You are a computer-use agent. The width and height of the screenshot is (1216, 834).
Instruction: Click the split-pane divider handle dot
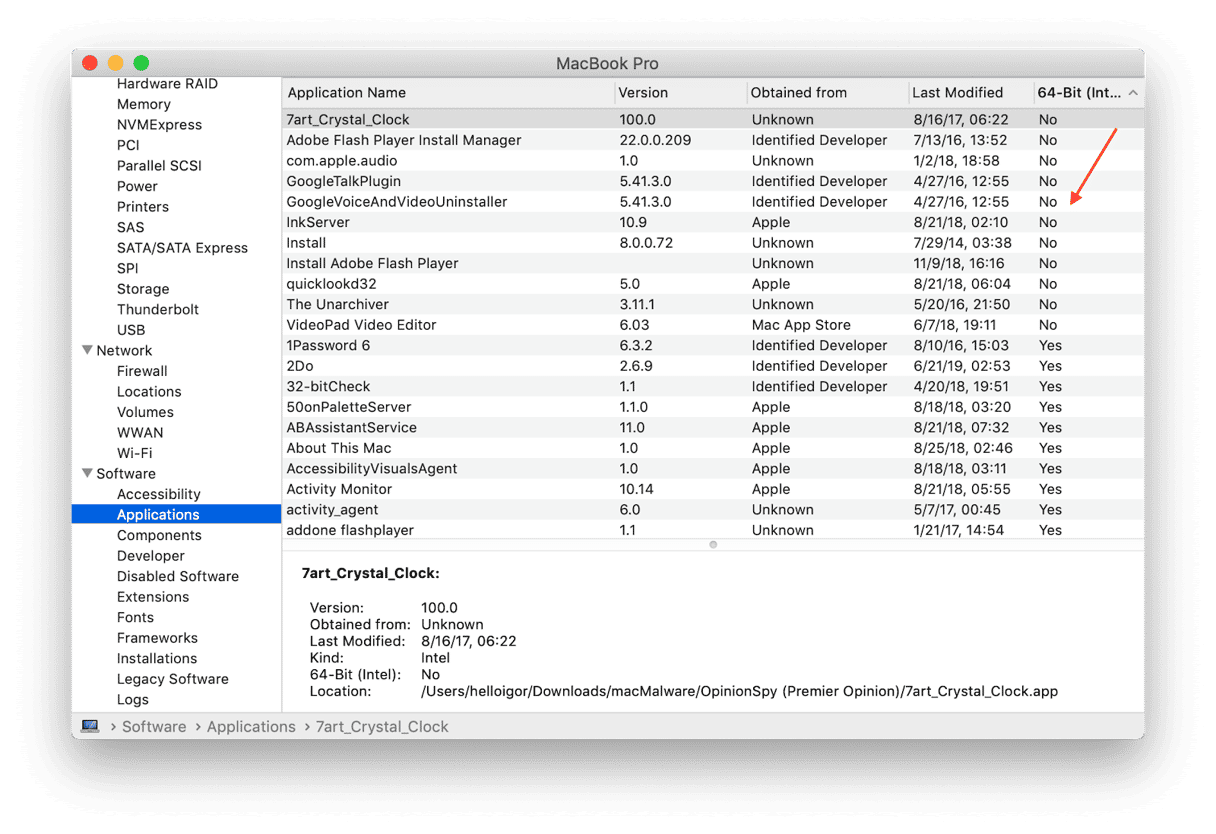(x=713, y=545)
